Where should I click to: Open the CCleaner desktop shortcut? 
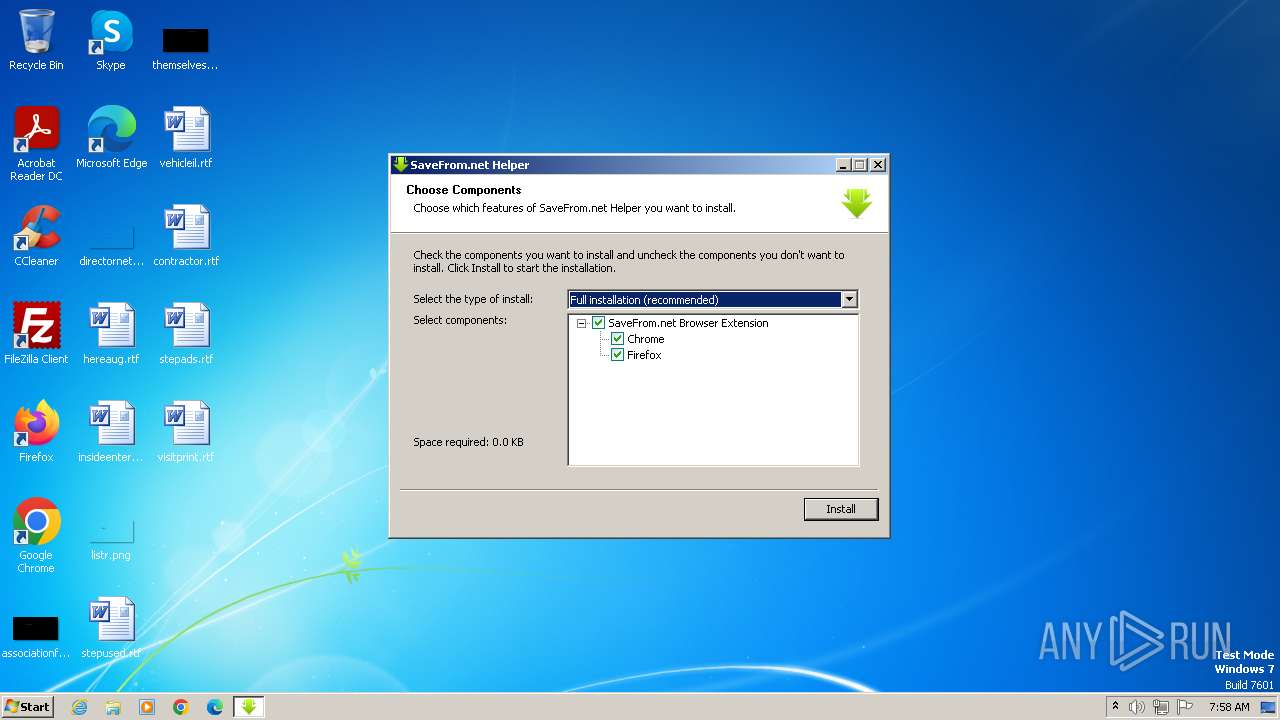pyautogui.click(x=36, y=236)
